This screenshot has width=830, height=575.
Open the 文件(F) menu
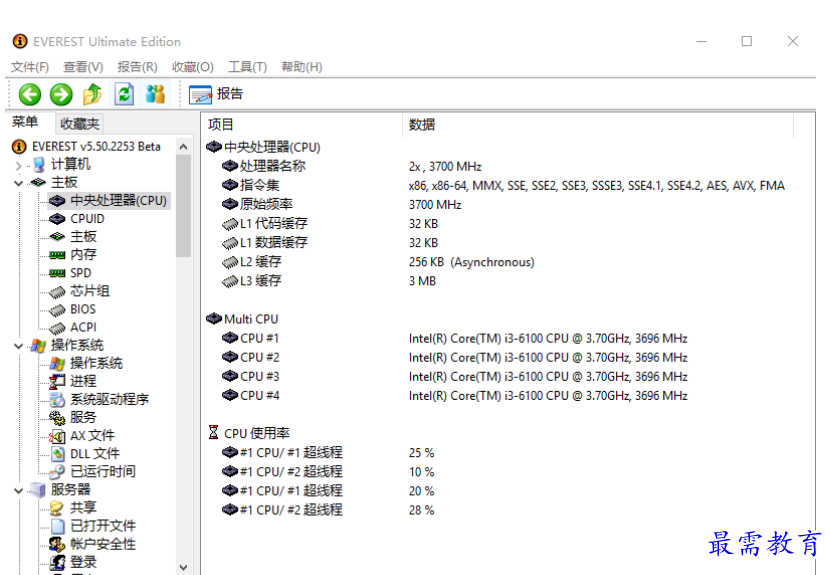[x=30, y=67]
